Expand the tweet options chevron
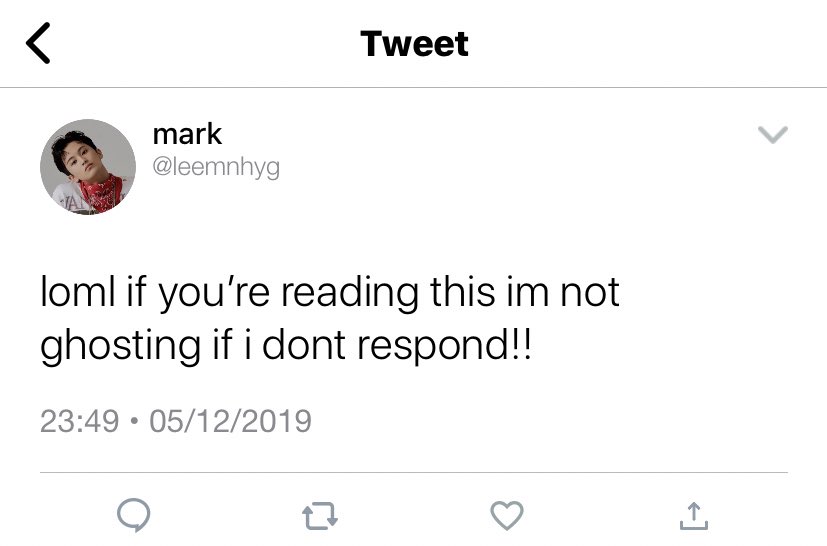Screen dimensions: 827x546 click(773, 135)
